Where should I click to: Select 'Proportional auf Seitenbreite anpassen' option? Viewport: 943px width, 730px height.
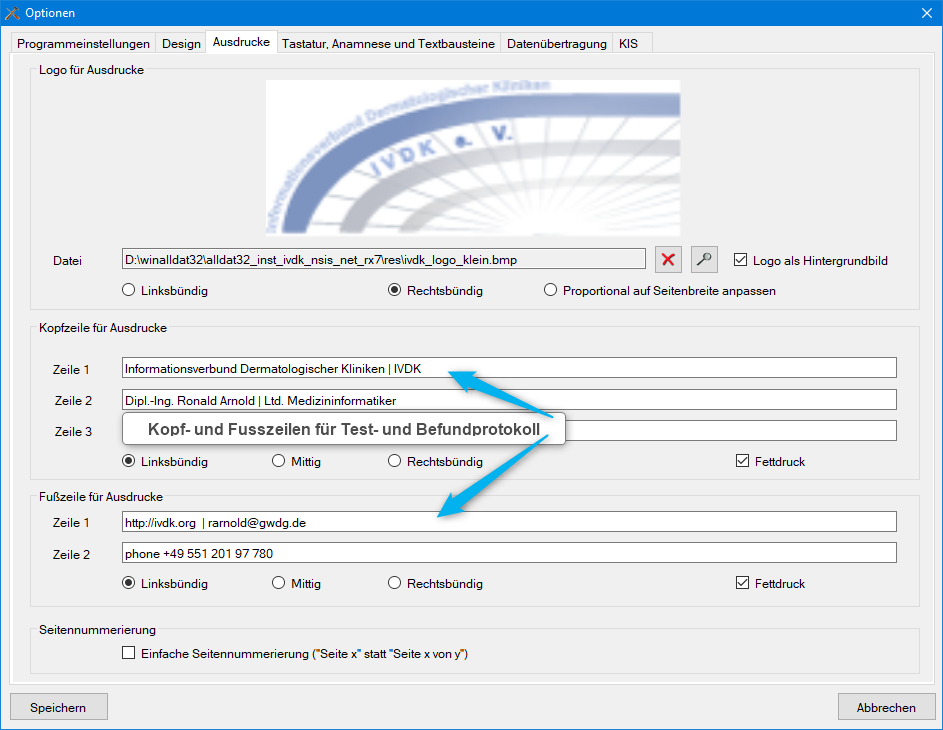pos(551,290)
